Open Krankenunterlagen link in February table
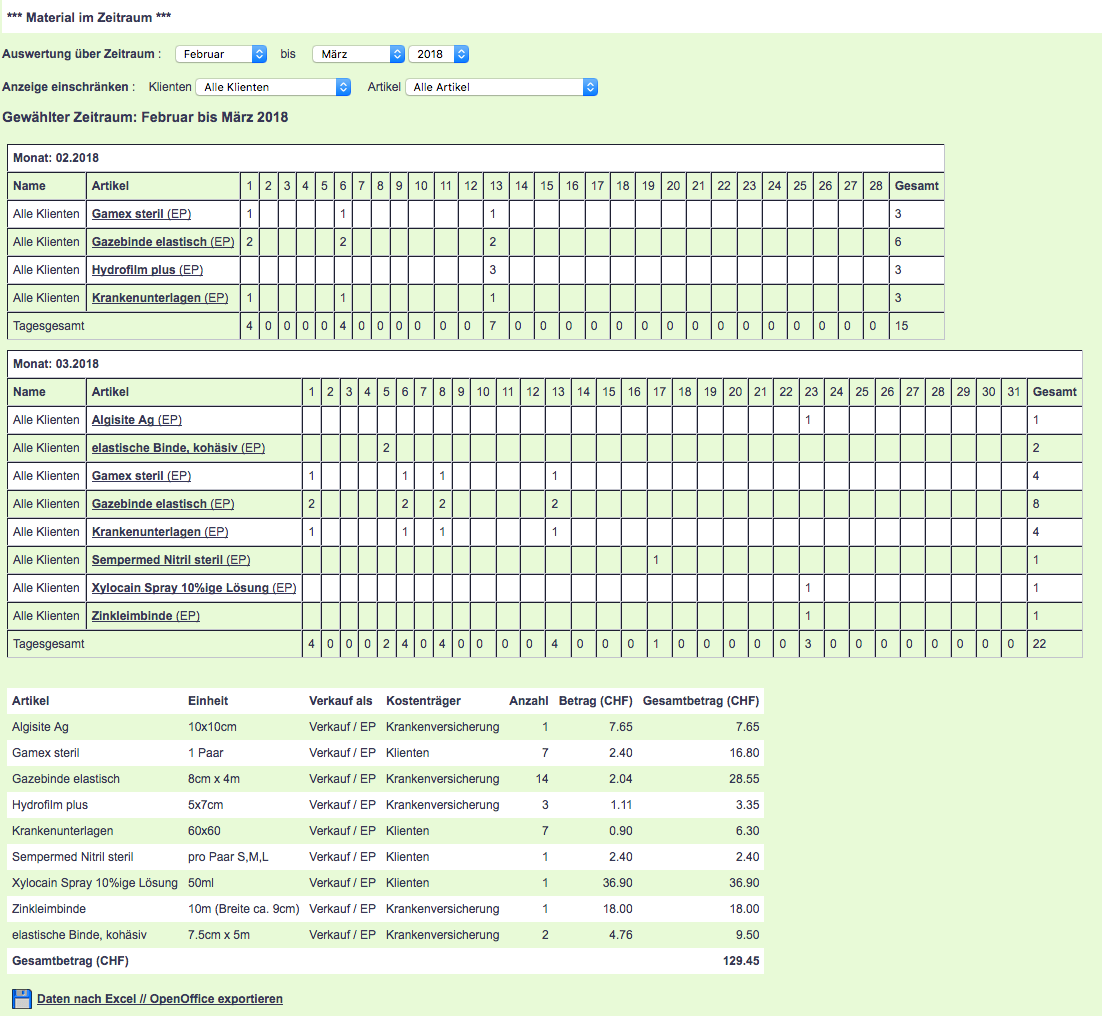This screenshot has width=1102, height=1016. 147,298
